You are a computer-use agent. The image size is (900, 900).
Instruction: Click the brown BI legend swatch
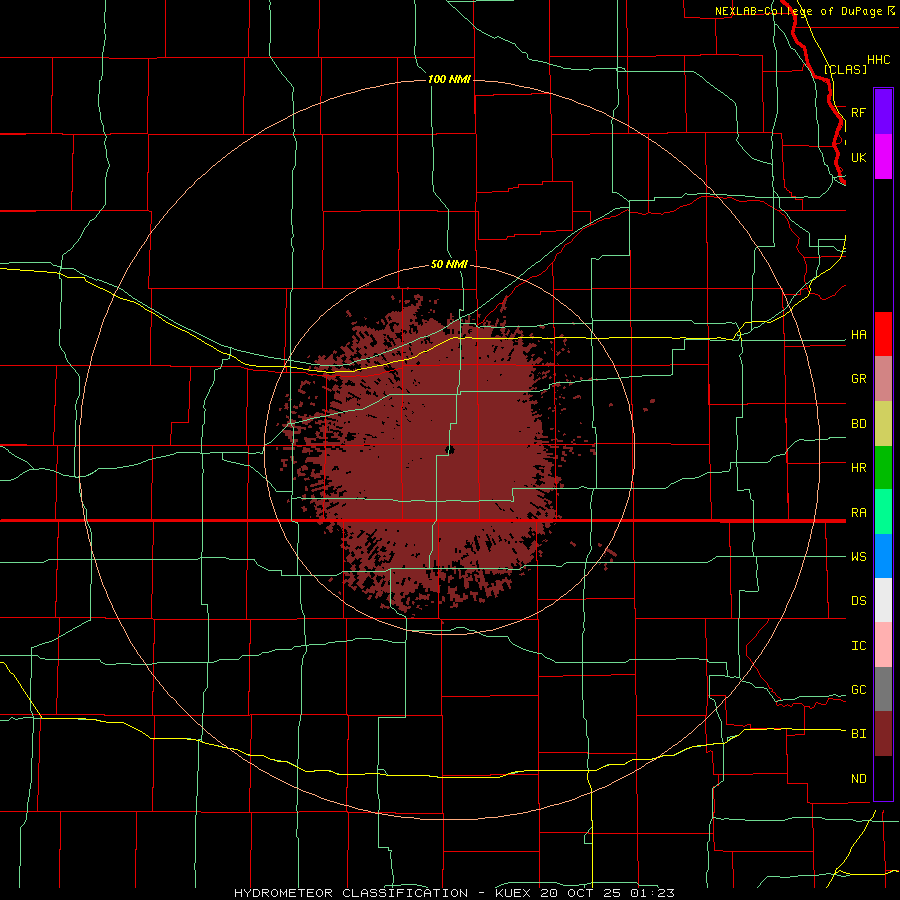[x=883, y=734]
